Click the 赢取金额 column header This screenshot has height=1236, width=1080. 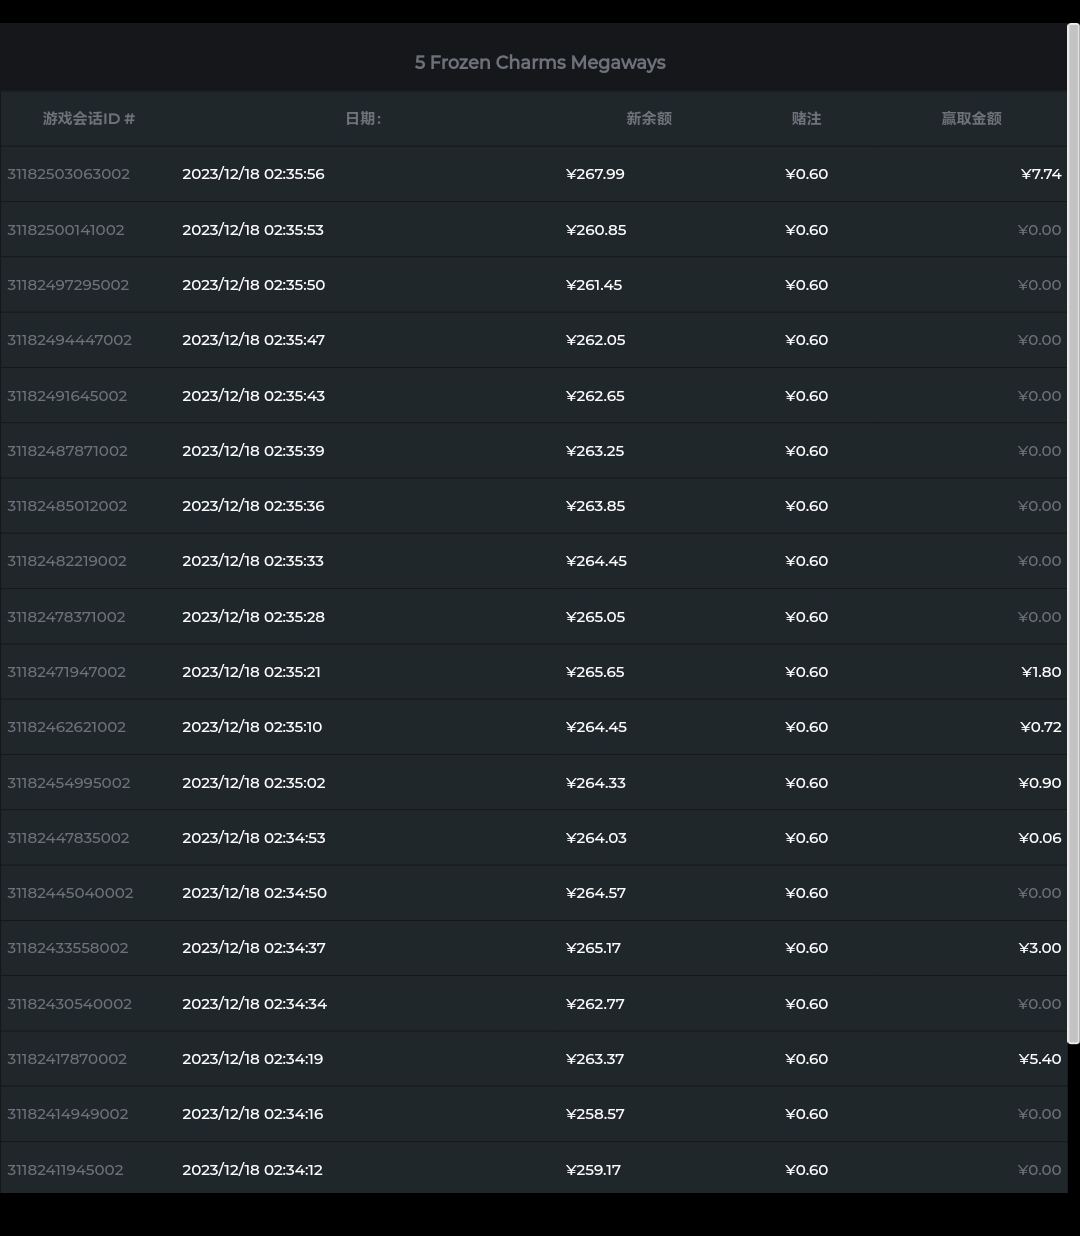click(x=971, y=118)
